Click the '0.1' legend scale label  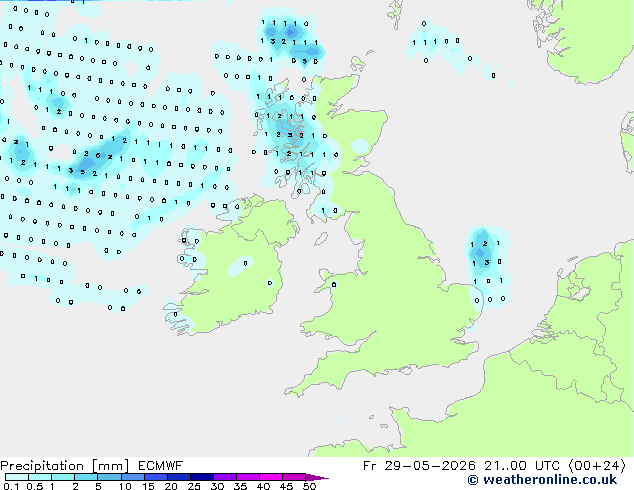click(x=11, y=486)
